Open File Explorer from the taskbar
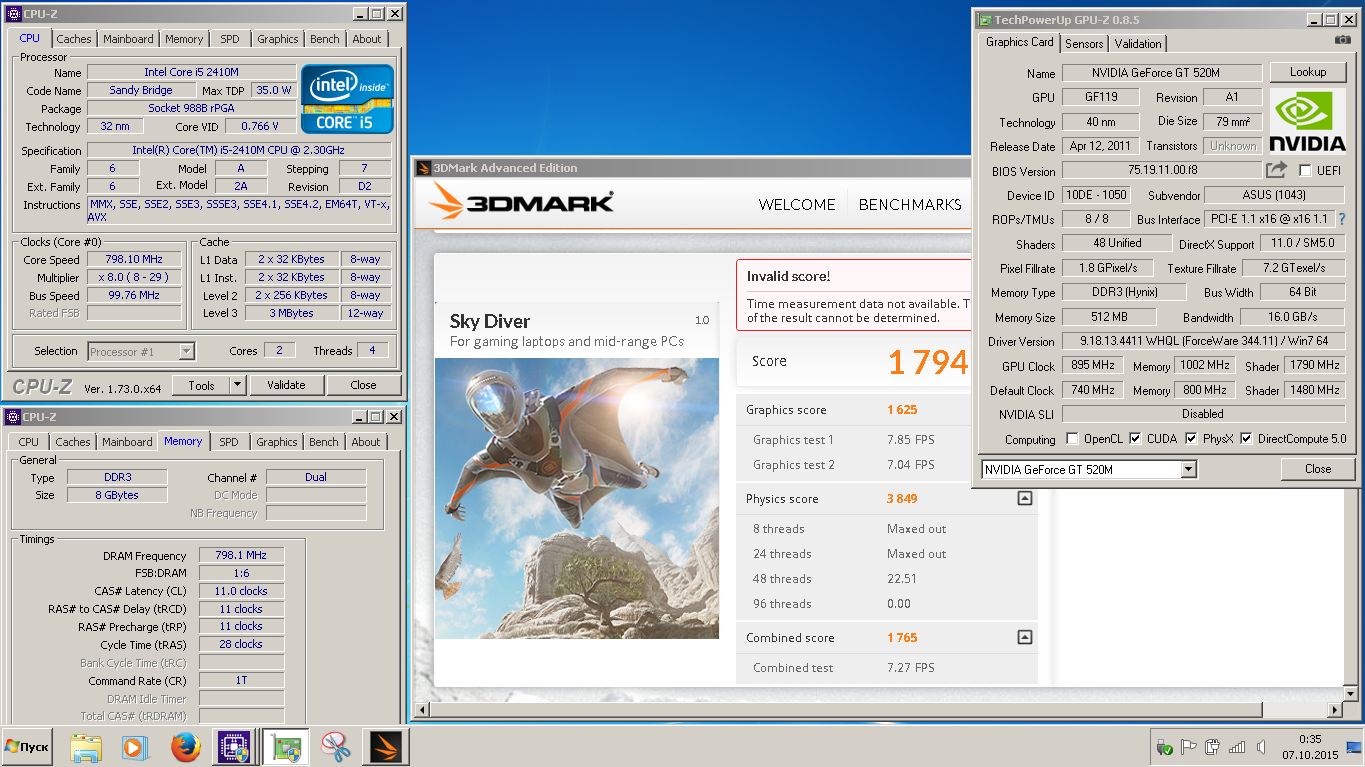Image resolution: width=1365 pixels, height=767 pixels. 86,747
